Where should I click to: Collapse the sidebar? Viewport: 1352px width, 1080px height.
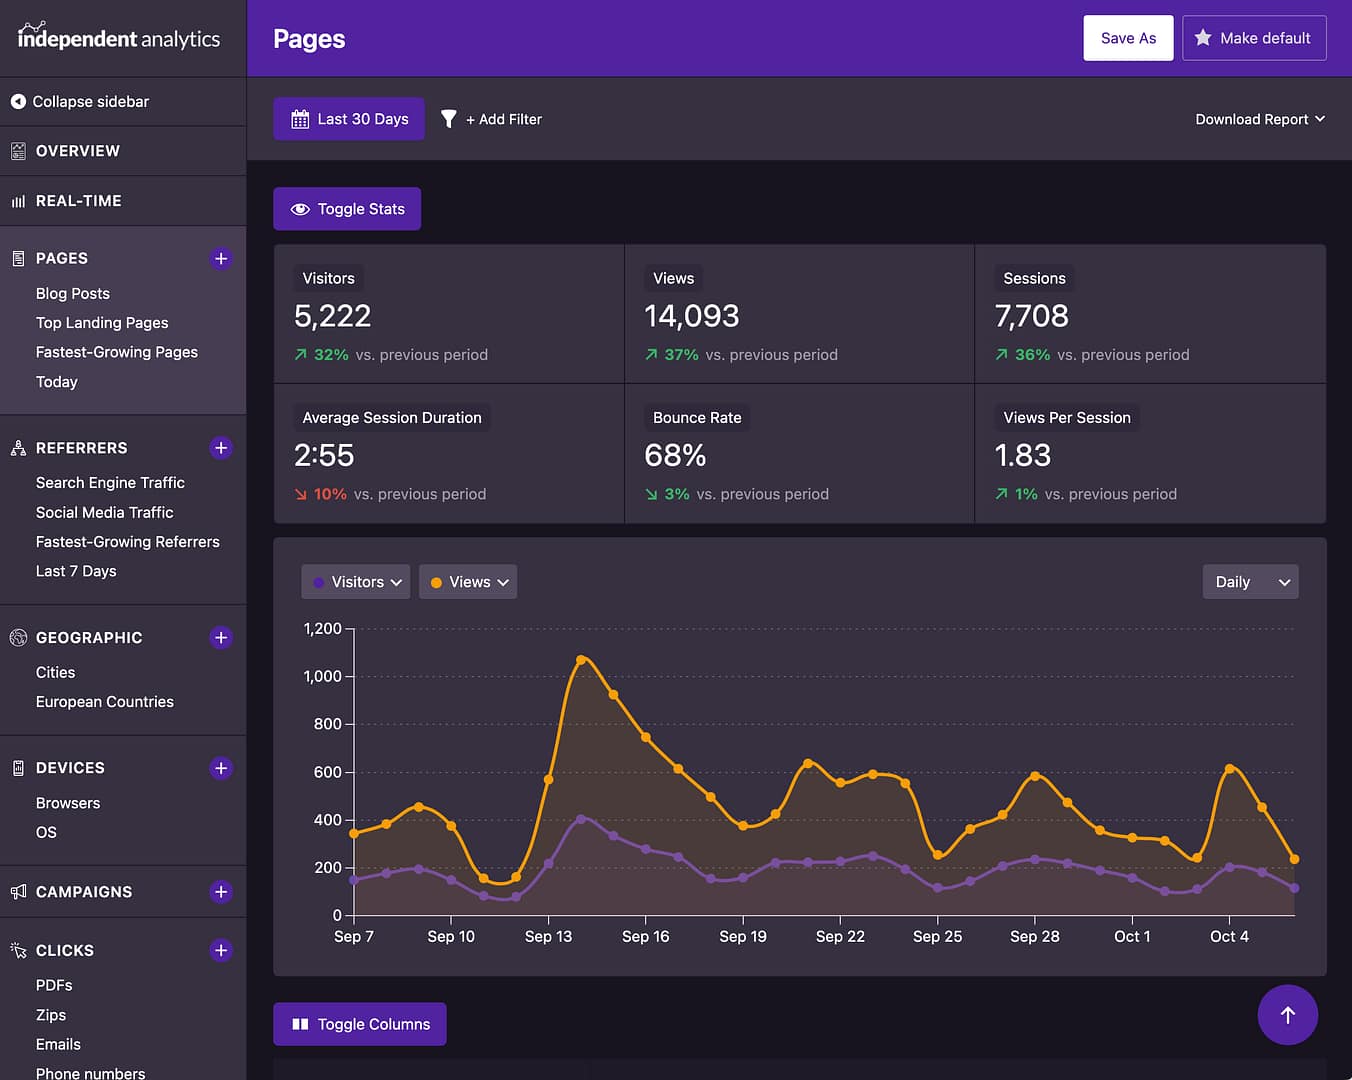pos(80,102)
